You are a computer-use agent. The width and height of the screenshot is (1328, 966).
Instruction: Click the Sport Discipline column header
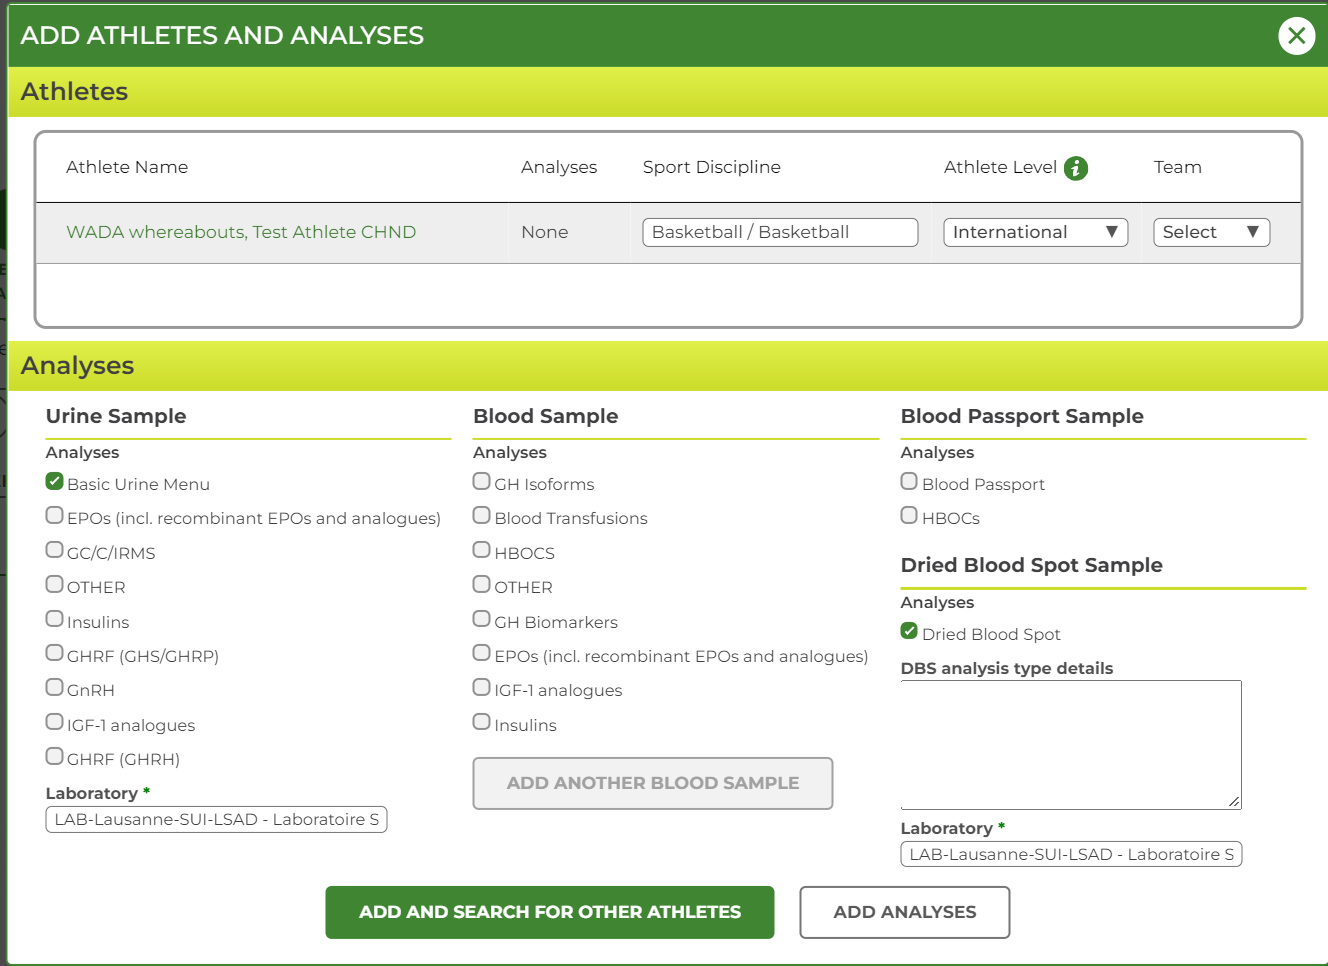tap(712, 167)
